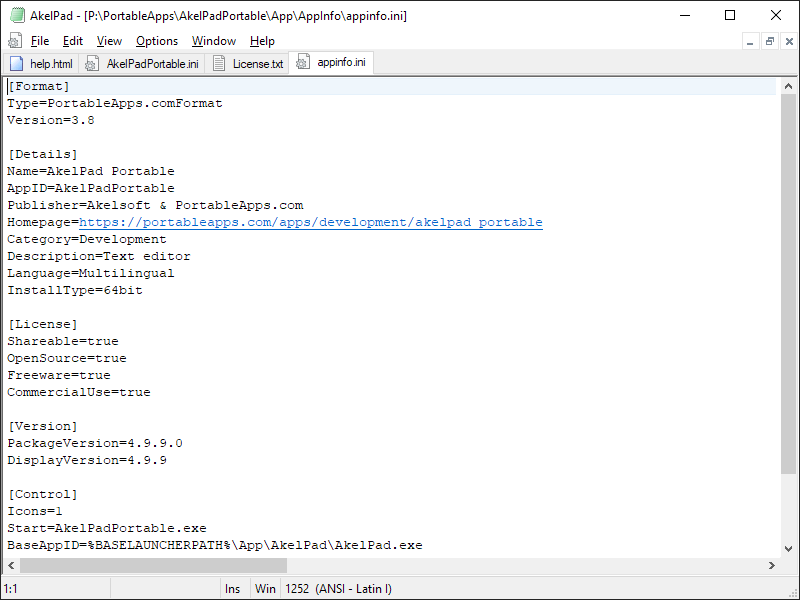
Task: Click the License.txt tab document icon
Action: click(x=219, y=63)
